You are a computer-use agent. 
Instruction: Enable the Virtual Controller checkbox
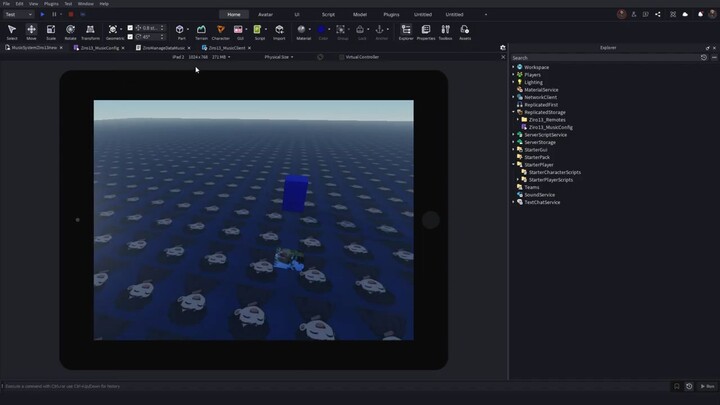pos(341,57)
